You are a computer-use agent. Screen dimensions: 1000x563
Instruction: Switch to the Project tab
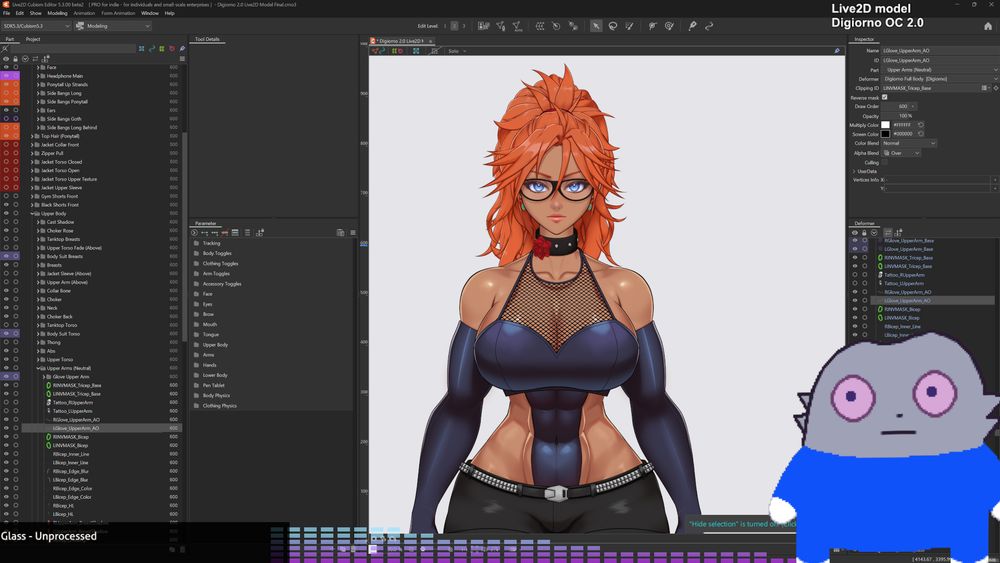pos(33,39)
